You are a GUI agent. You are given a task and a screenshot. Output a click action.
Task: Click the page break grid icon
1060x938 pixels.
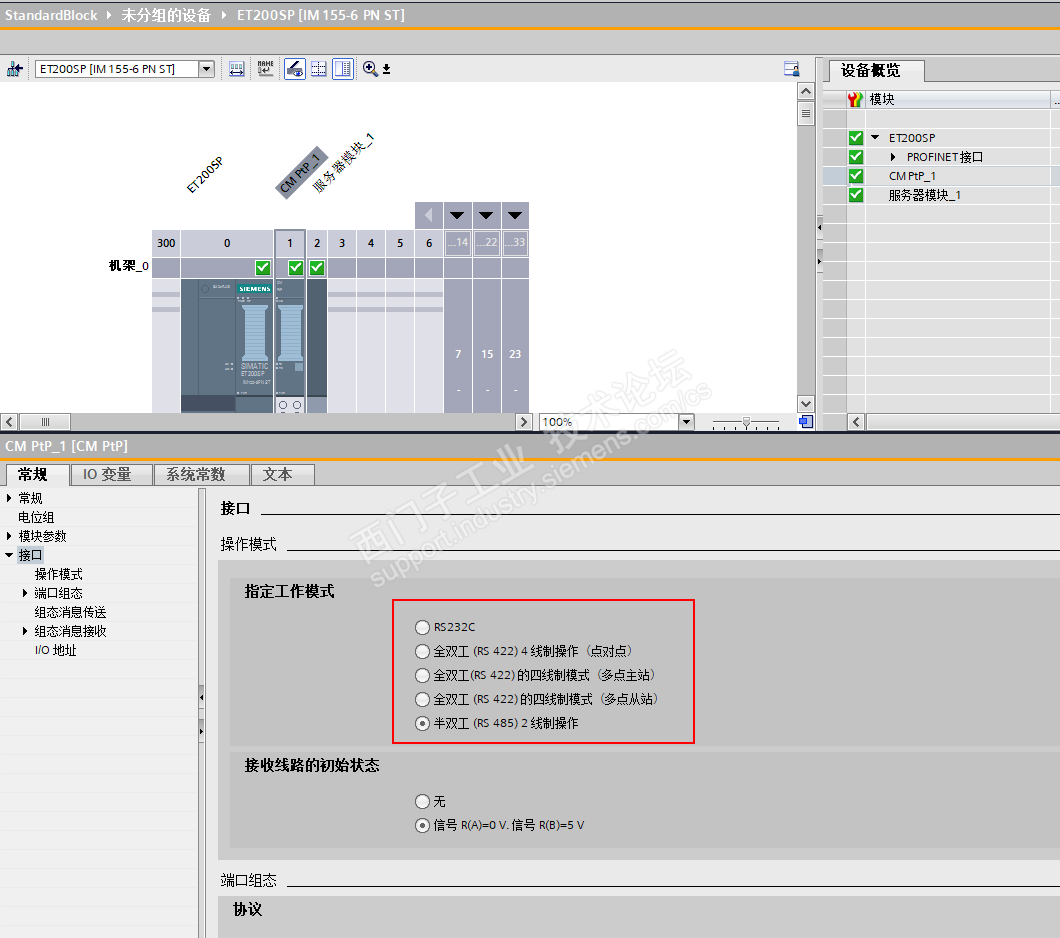click(x=318, y=69)
